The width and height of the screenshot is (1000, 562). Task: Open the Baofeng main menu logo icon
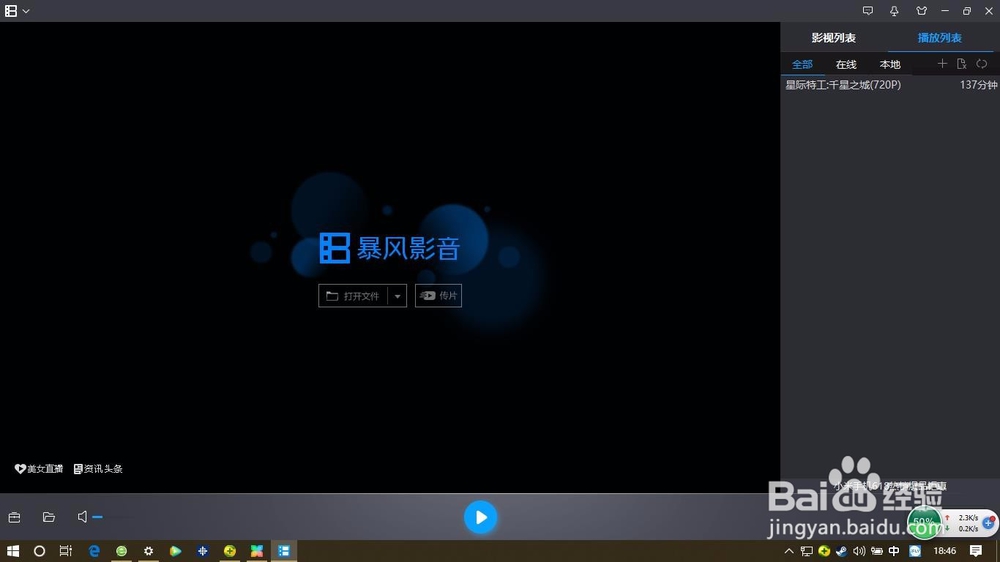coord(11,11)
